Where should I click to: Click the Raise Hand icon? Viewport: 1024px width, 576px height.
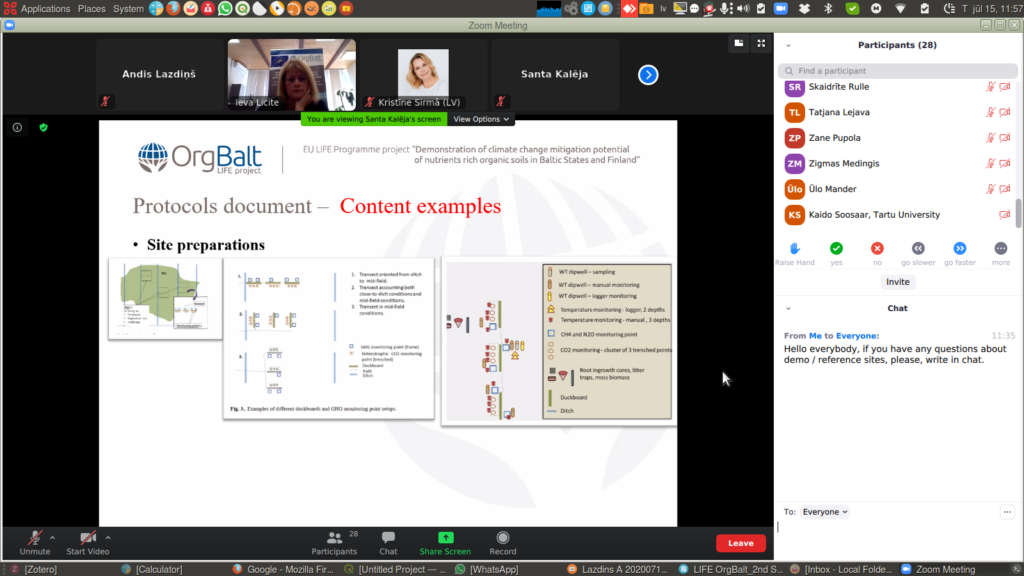(x=795, y=248)
